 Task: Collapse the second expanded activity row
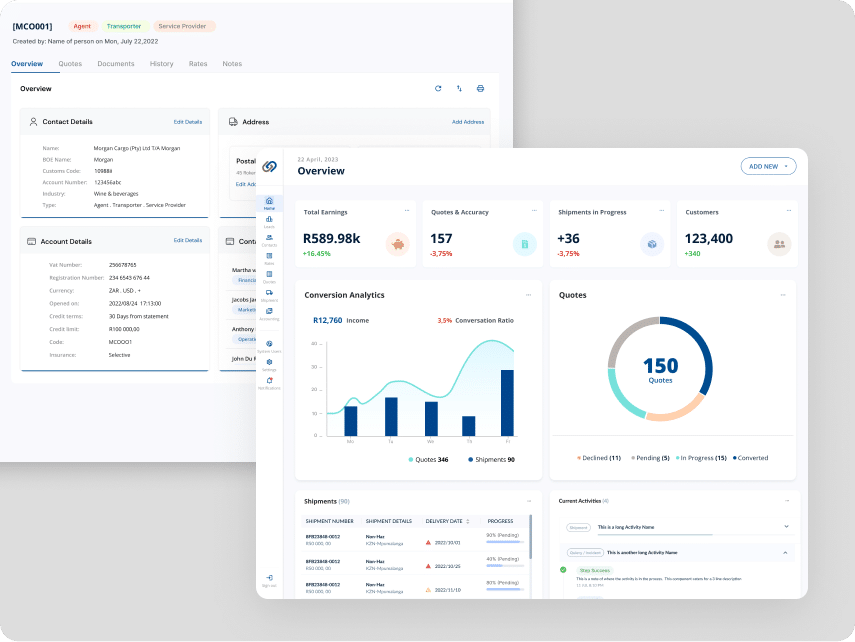pyautogui.click(x=785, y=552)
